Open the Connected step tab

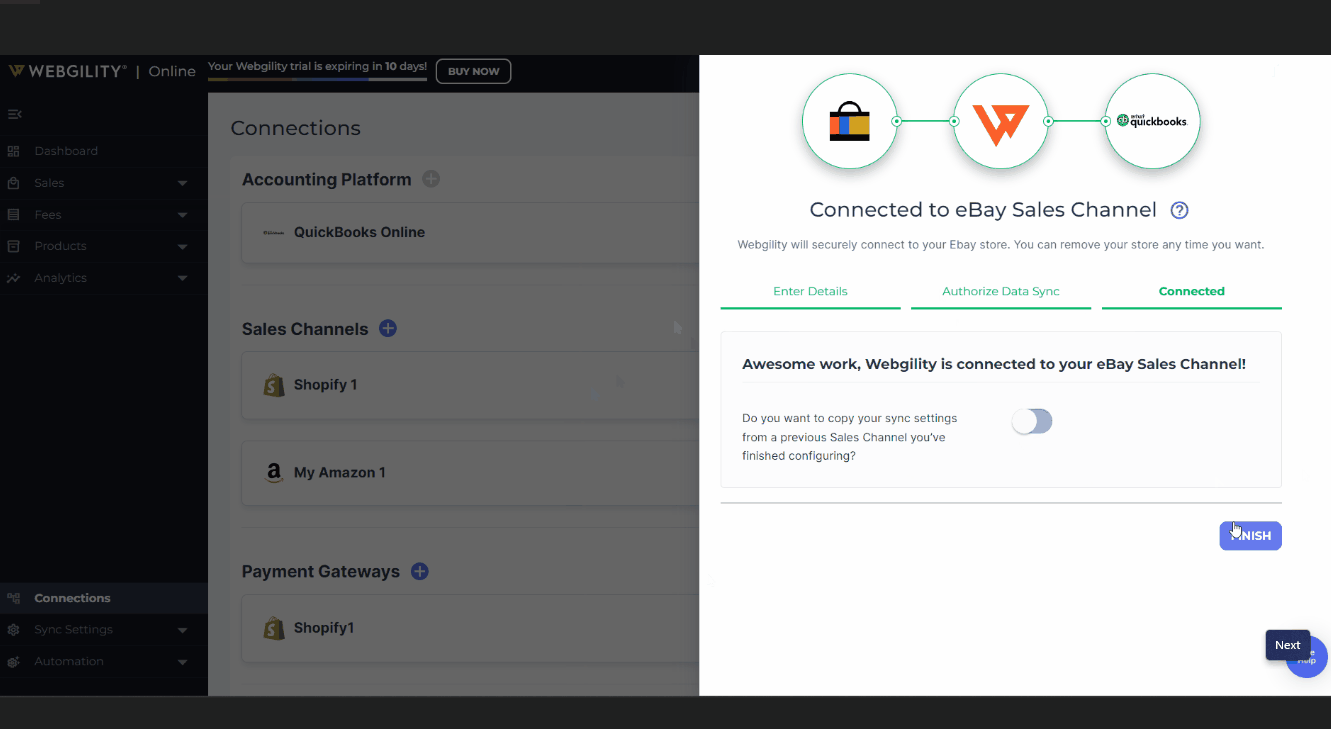pyautogui.click(x=1192, y=291)
